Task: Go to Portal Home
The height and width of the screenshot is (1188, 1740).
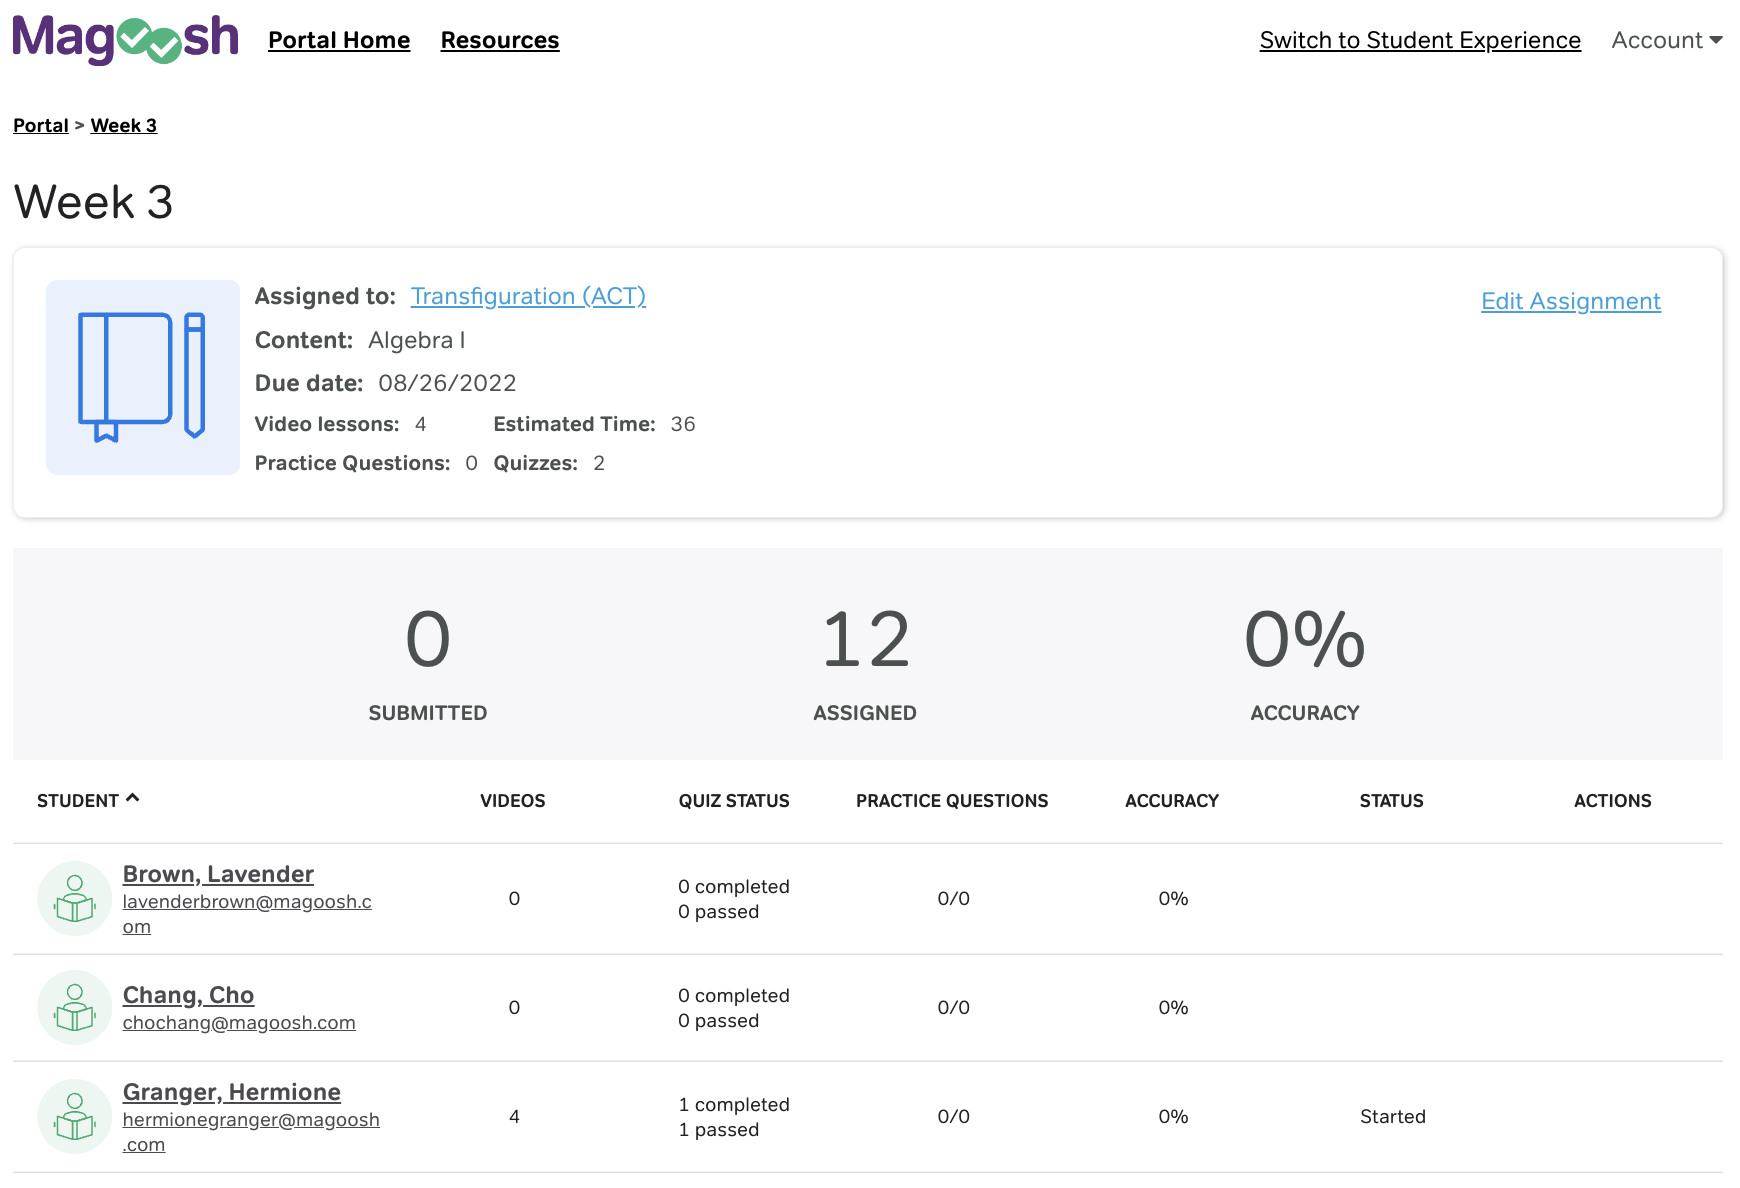Action: click(x=339, y=40)
